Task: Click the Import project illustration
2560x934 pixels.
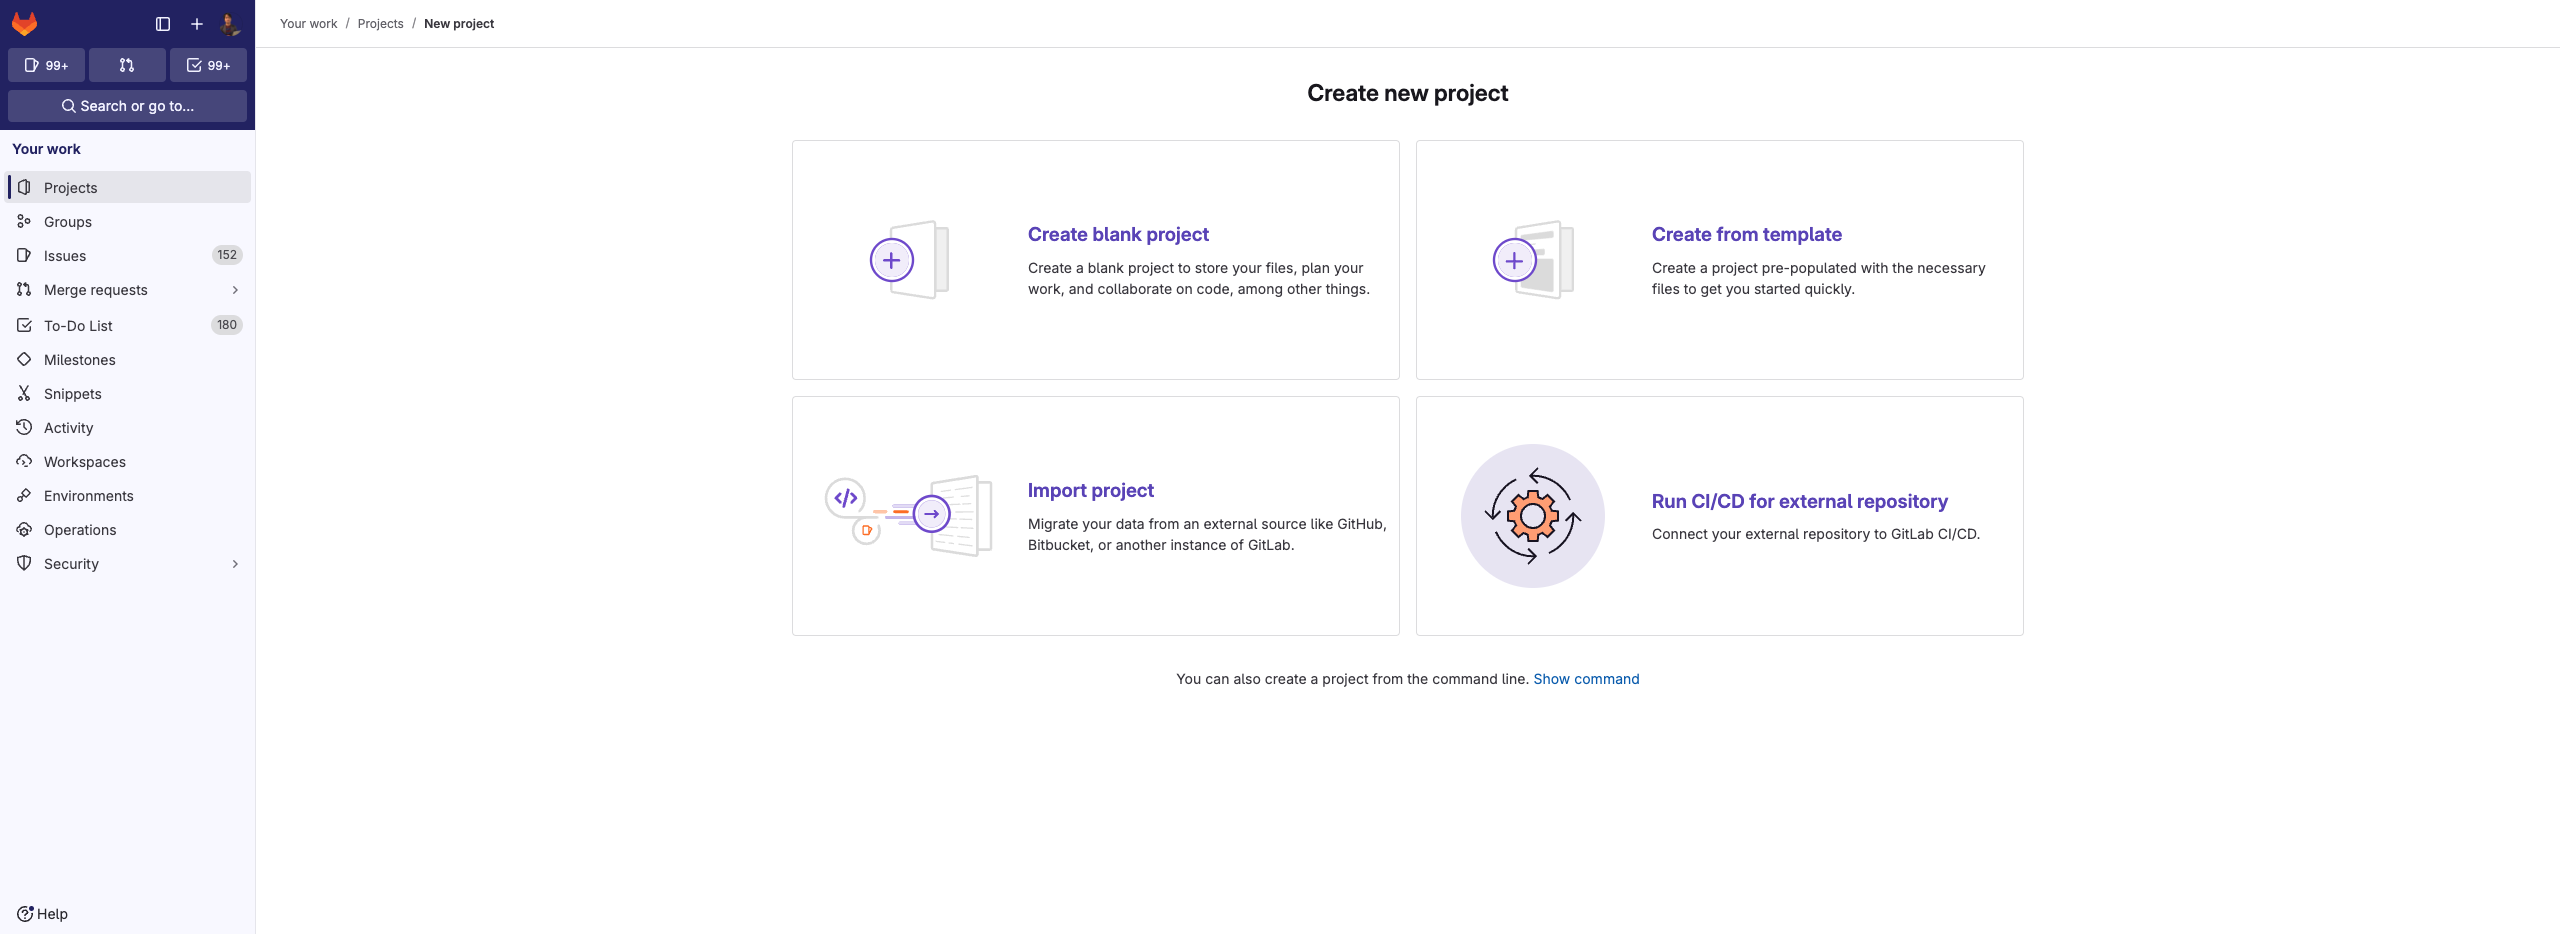Action: click(908, 516)
